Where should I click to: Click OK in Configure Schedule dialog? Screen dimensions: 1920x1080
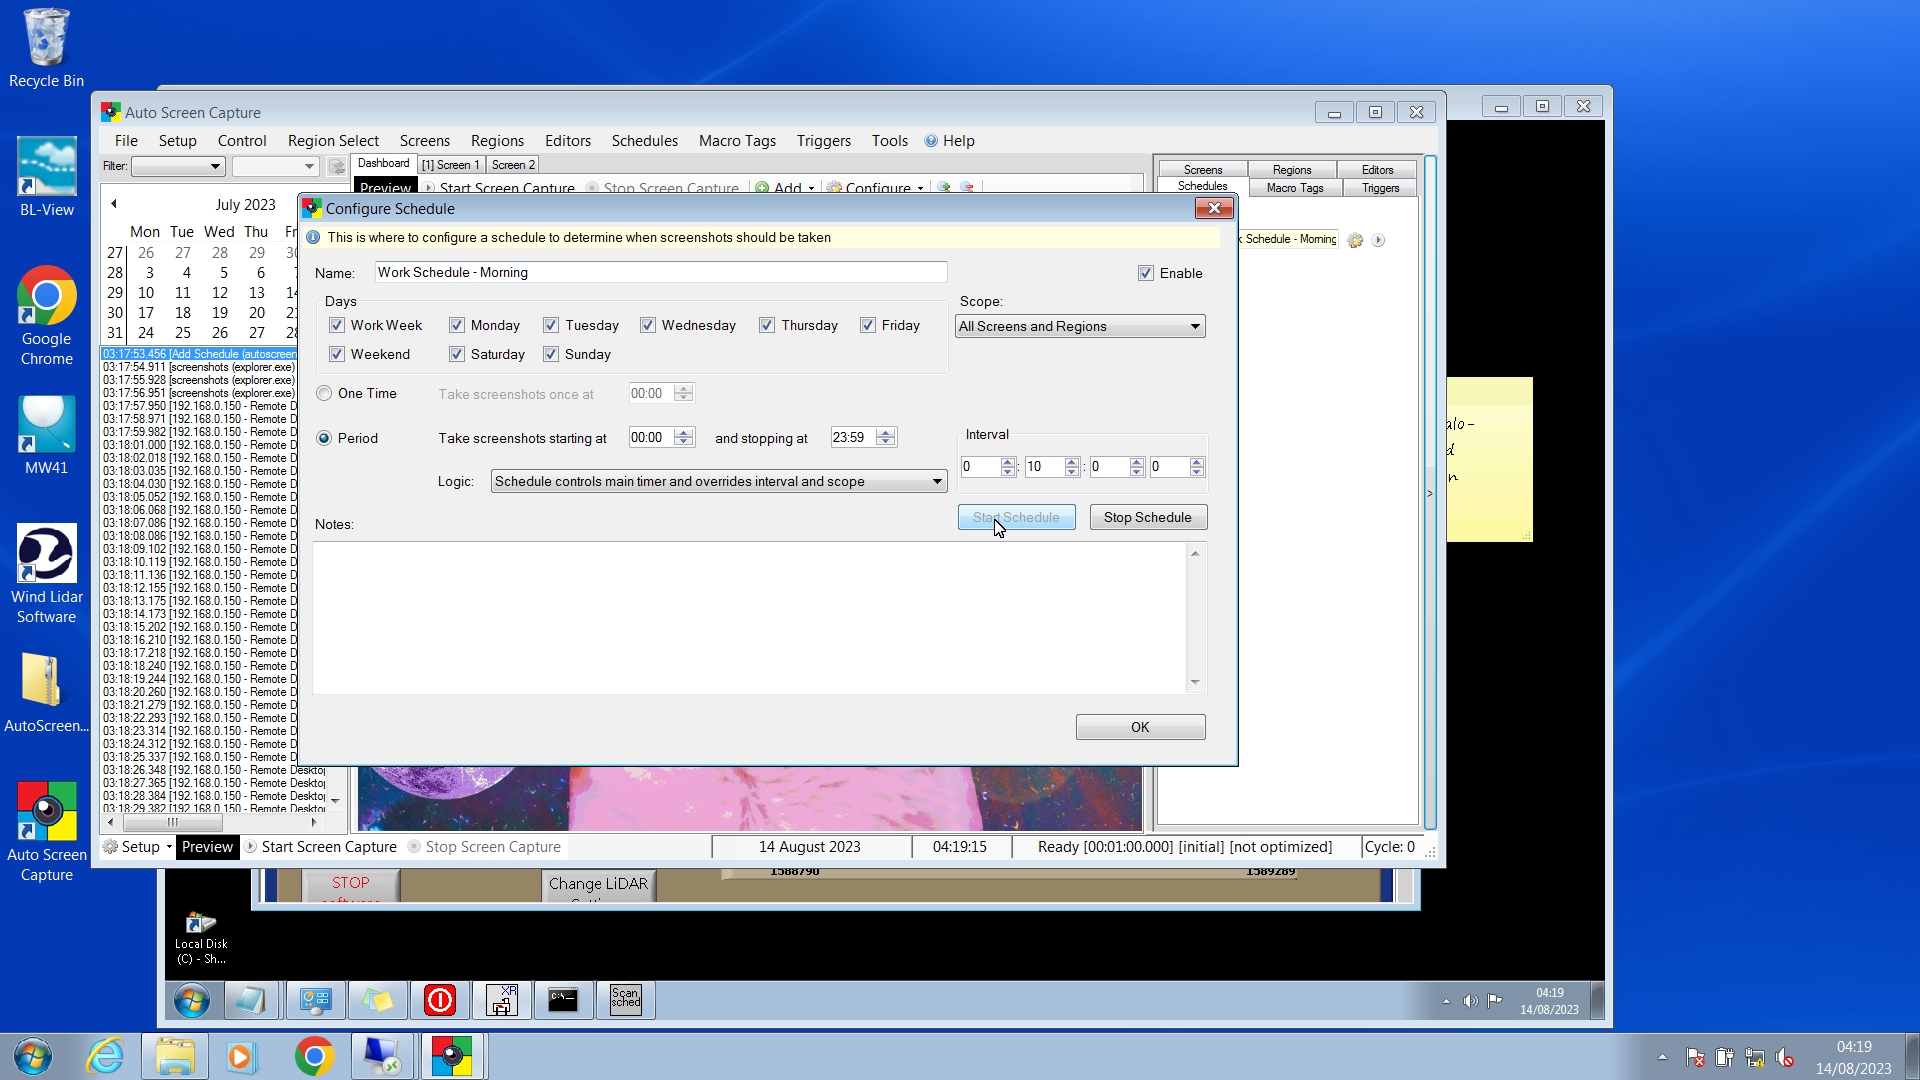point(1140,727)
